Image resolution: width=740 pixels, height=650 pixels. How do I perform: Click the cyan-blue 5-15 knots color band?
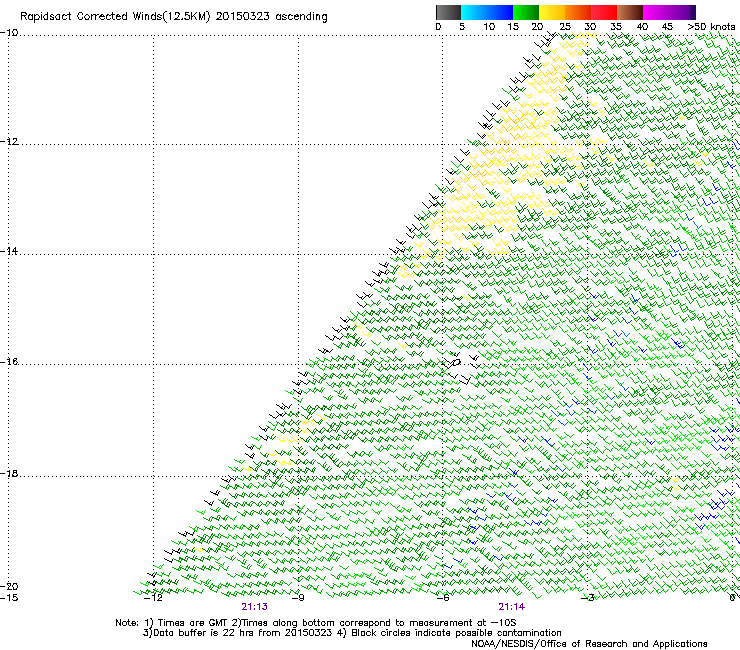pyautogui.click(x=487, y=12)
